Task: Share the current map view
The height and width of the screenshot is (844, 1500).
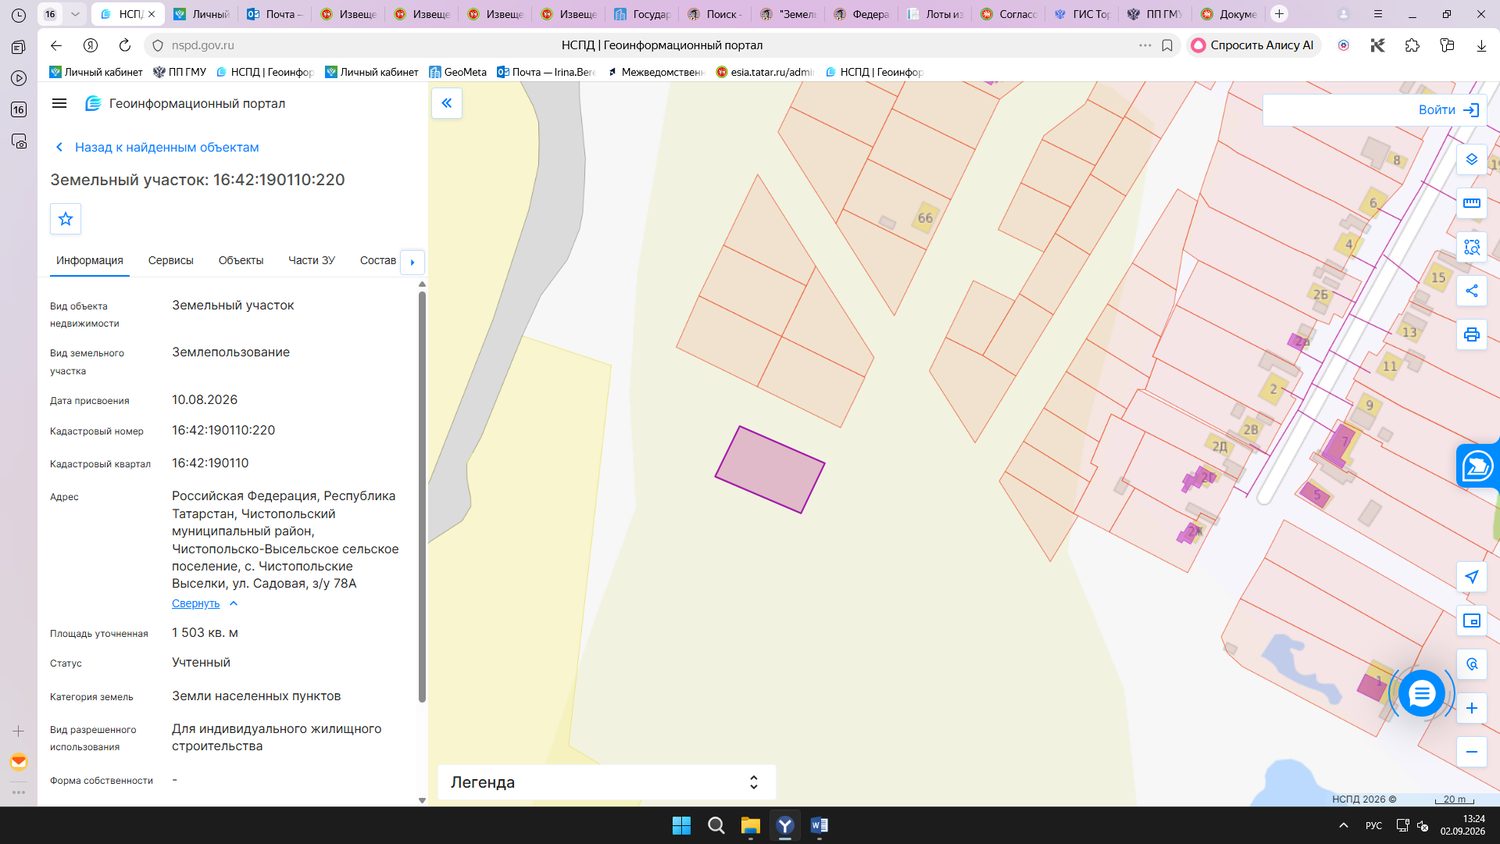Action: [1471, 291]
